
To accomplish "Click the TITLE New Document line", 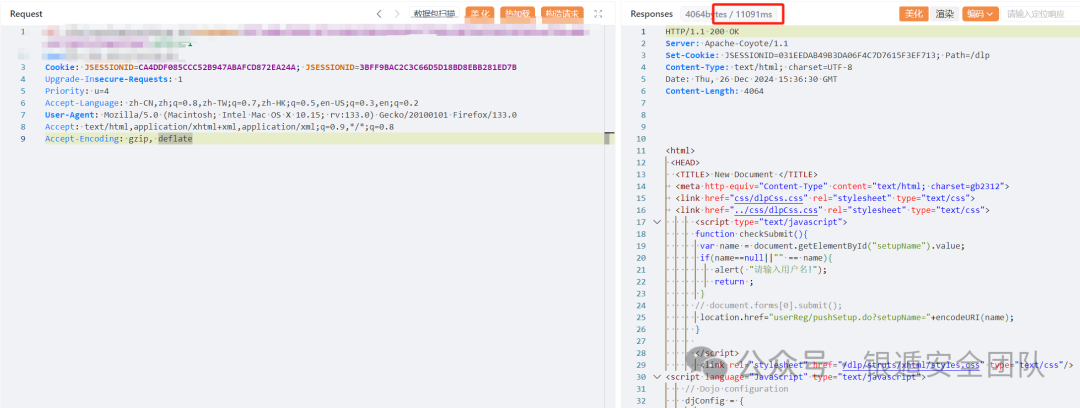I will [x=746, y=174].
